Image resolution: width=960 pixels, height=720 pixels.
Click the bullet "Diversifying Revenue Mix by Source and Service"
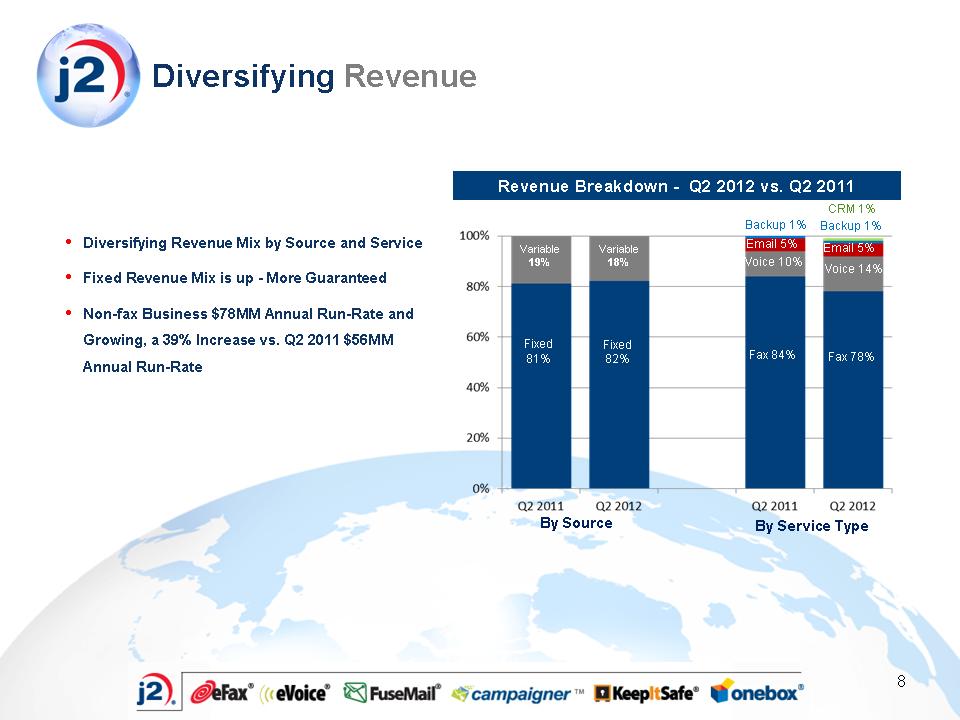(252, 243)
